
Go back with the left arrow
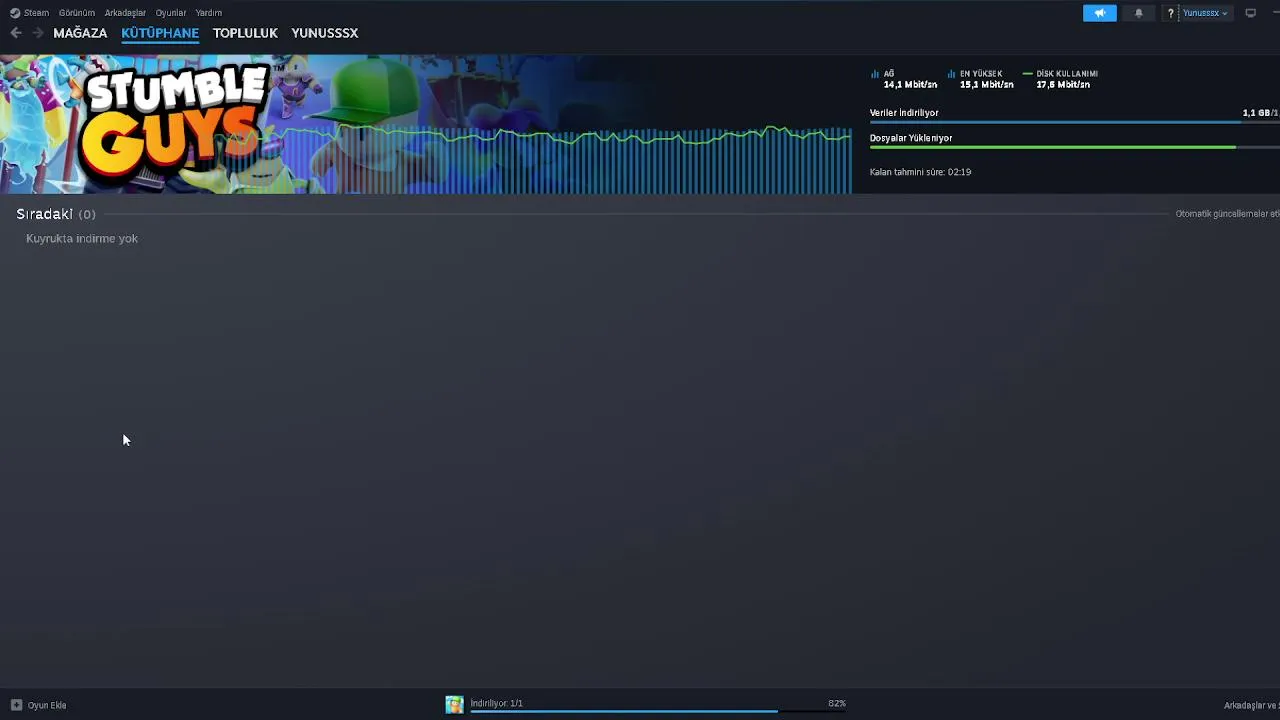click(x=16, y=33)
